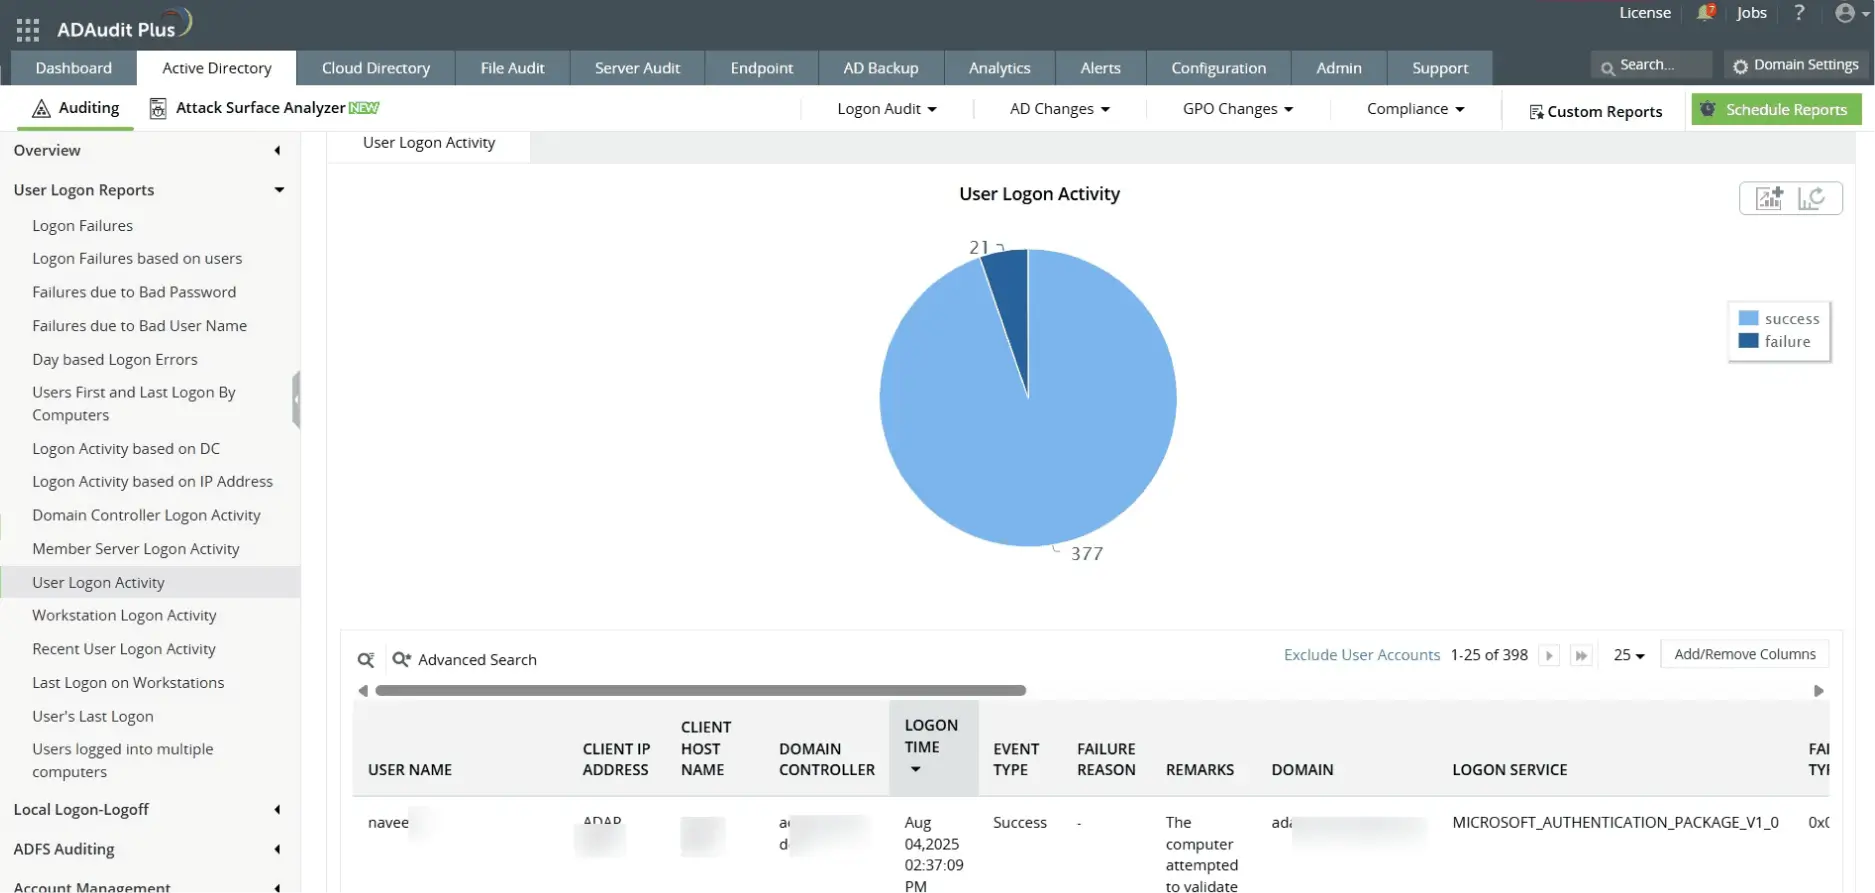Click the Custom Reports icon
Screen dimensions: 1875x893
pos(1536,112)
